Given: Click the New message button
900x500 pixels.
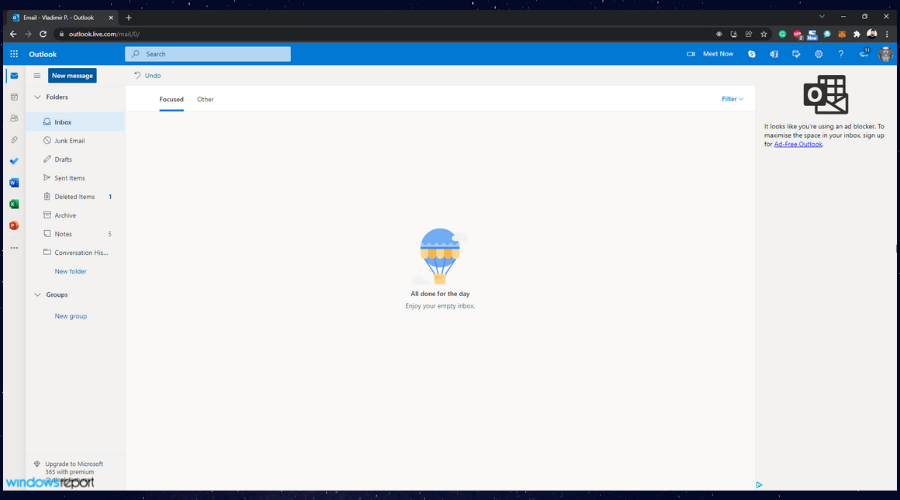Looking at the screenshot, I should (x=72, y=75).
